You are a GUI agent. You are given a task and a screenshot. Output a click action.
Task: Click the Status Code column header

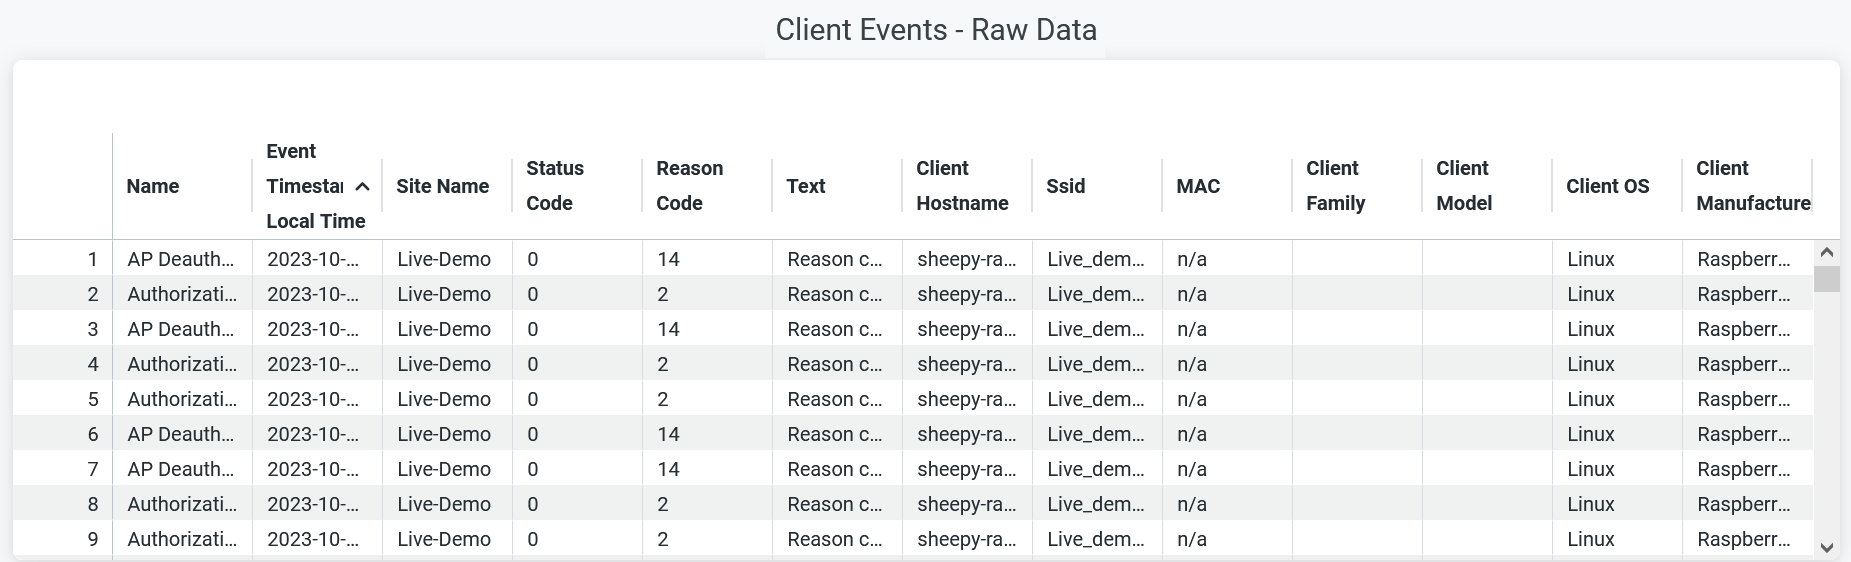point(555,186)
